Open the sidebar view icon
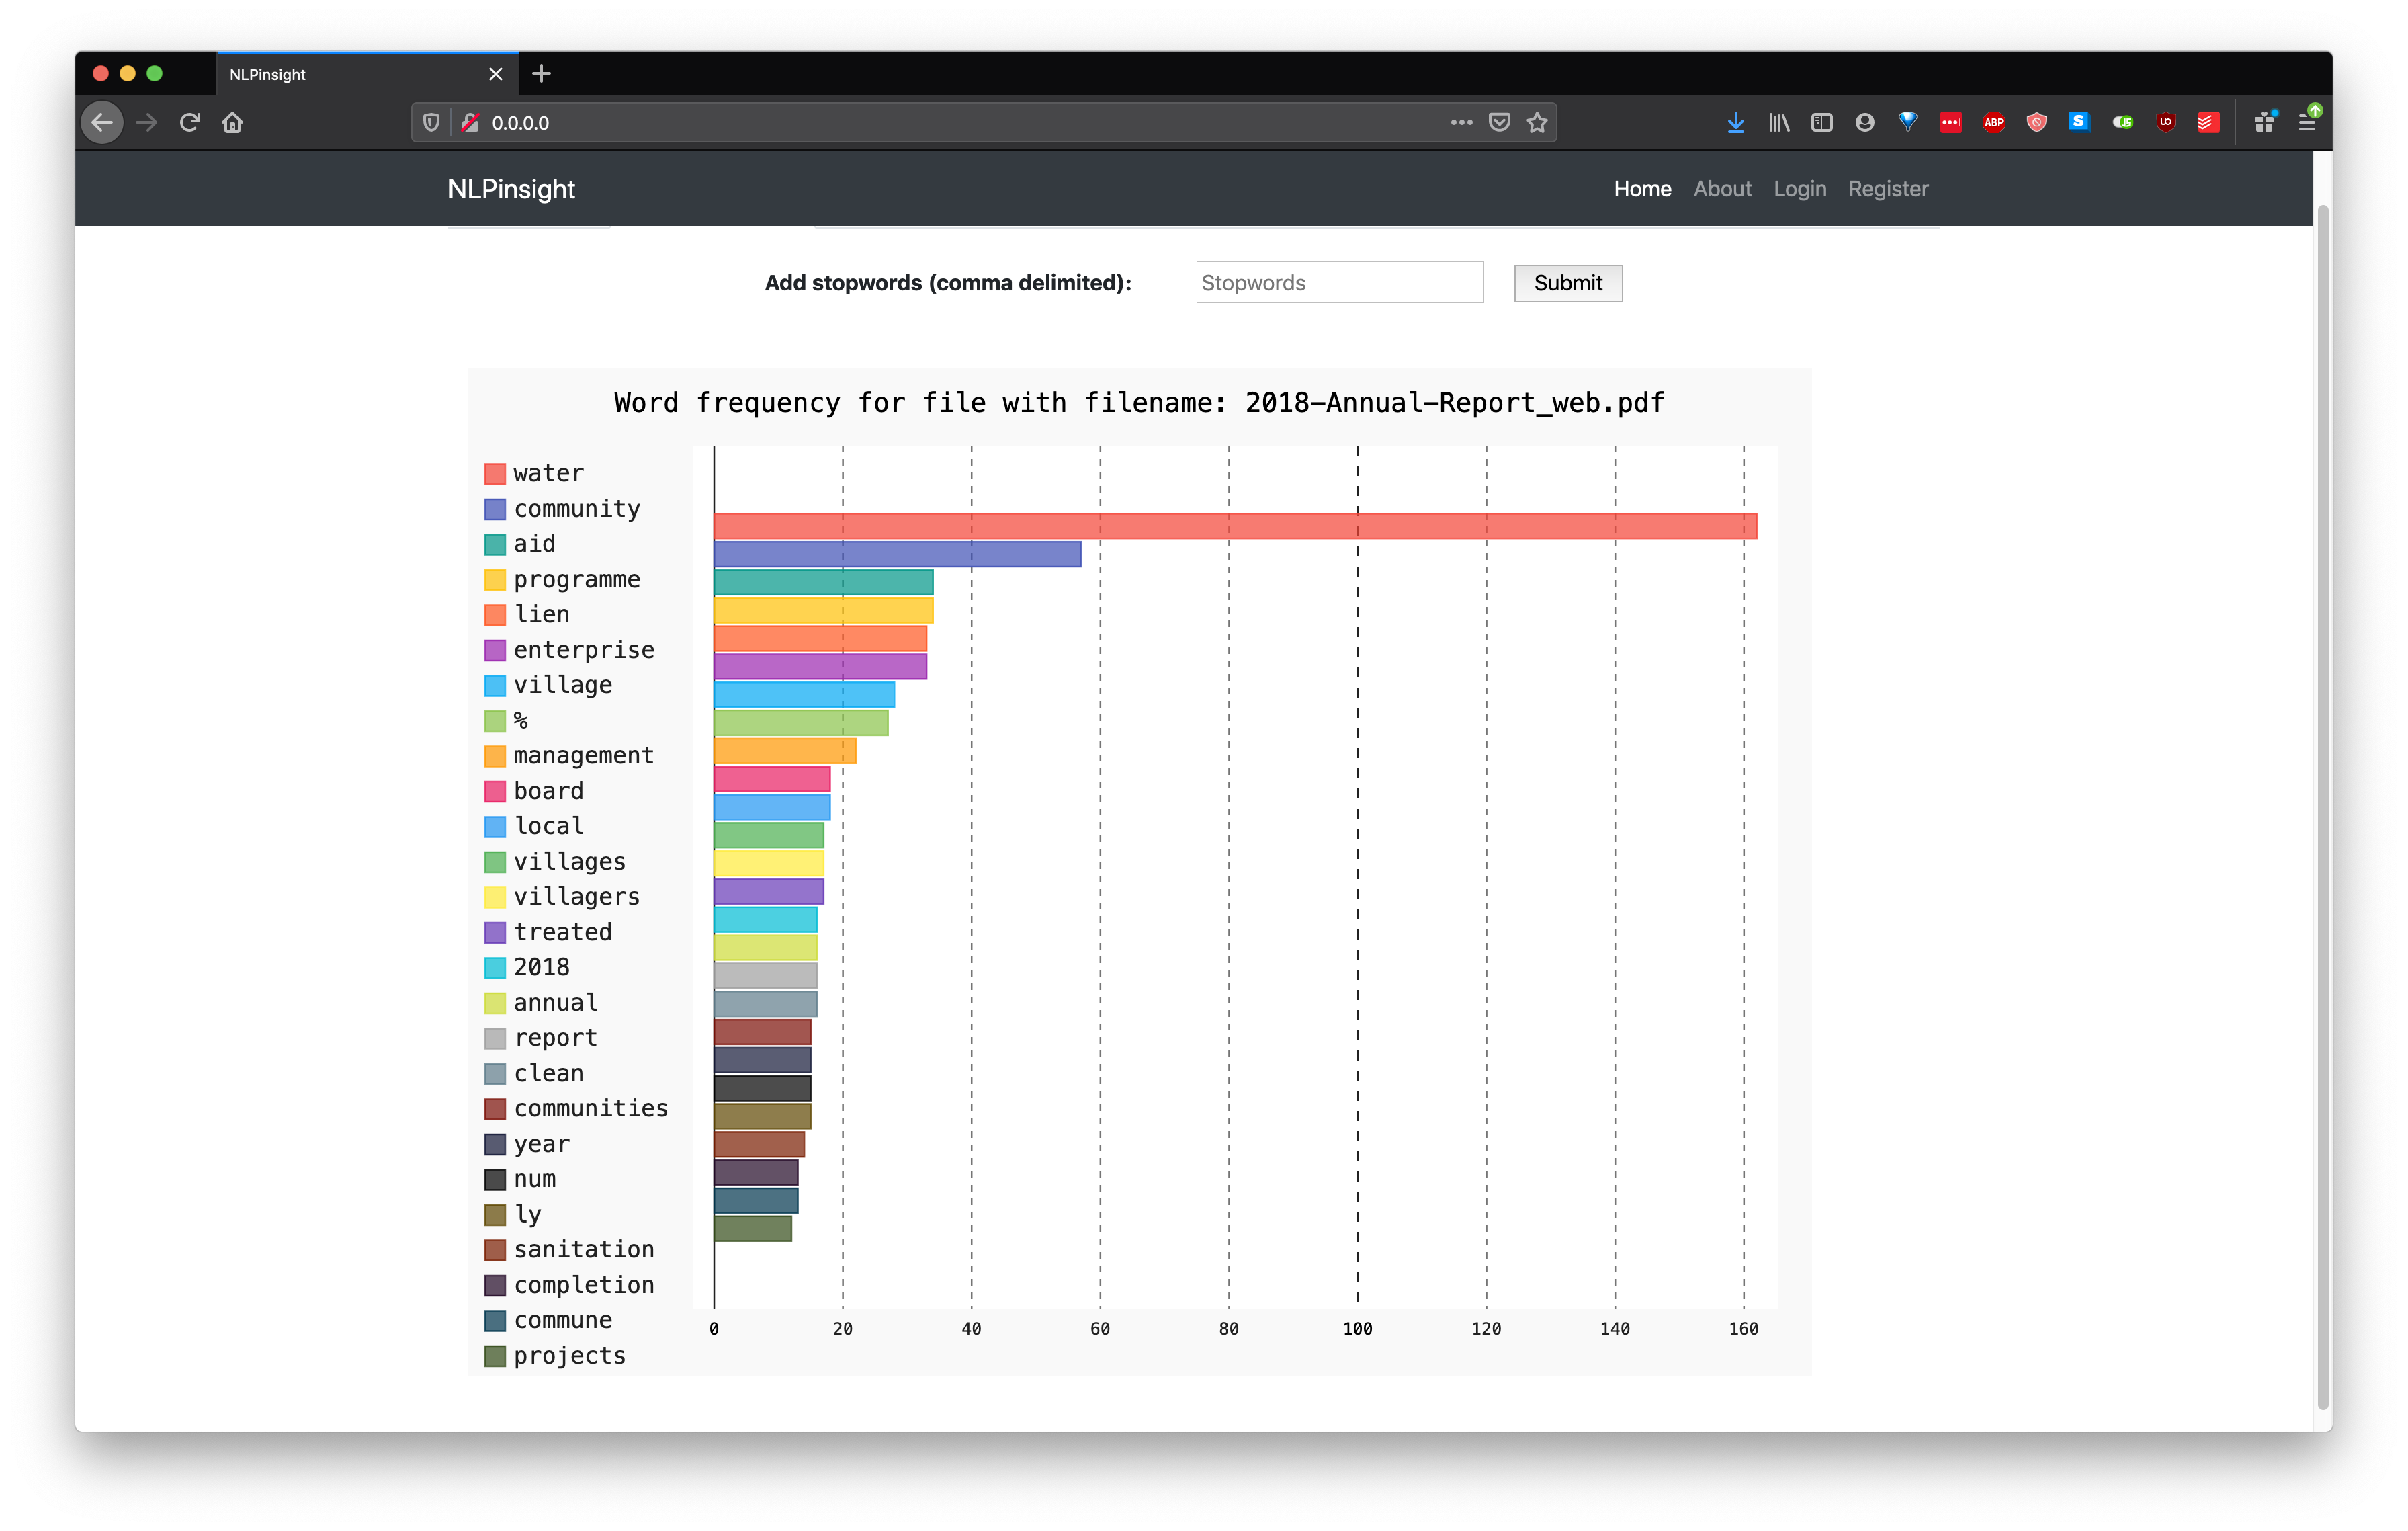The width and height of the screenshot is (2408, 1531). tap(1821, 123)
